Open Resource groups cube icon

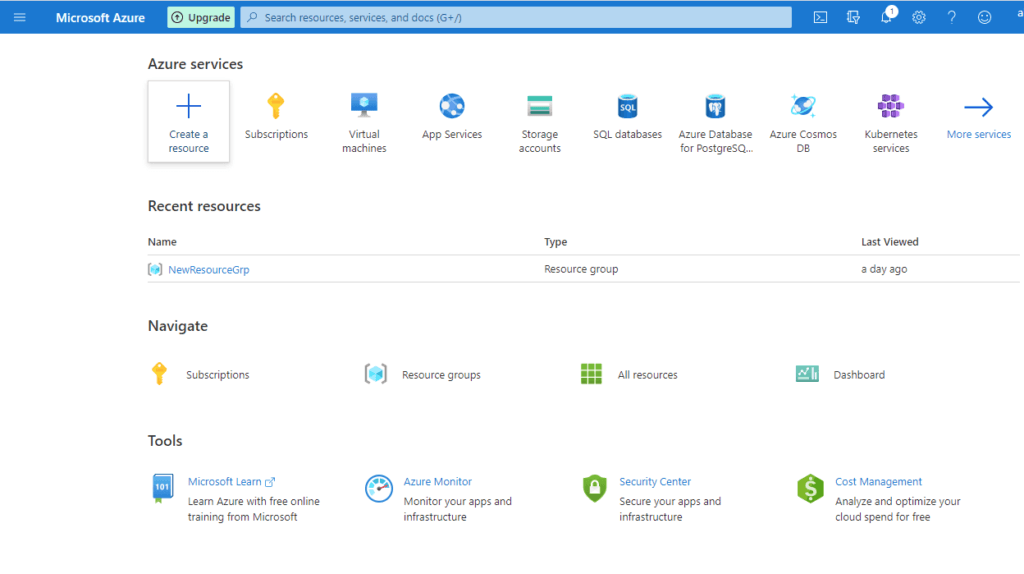(376, 374)
